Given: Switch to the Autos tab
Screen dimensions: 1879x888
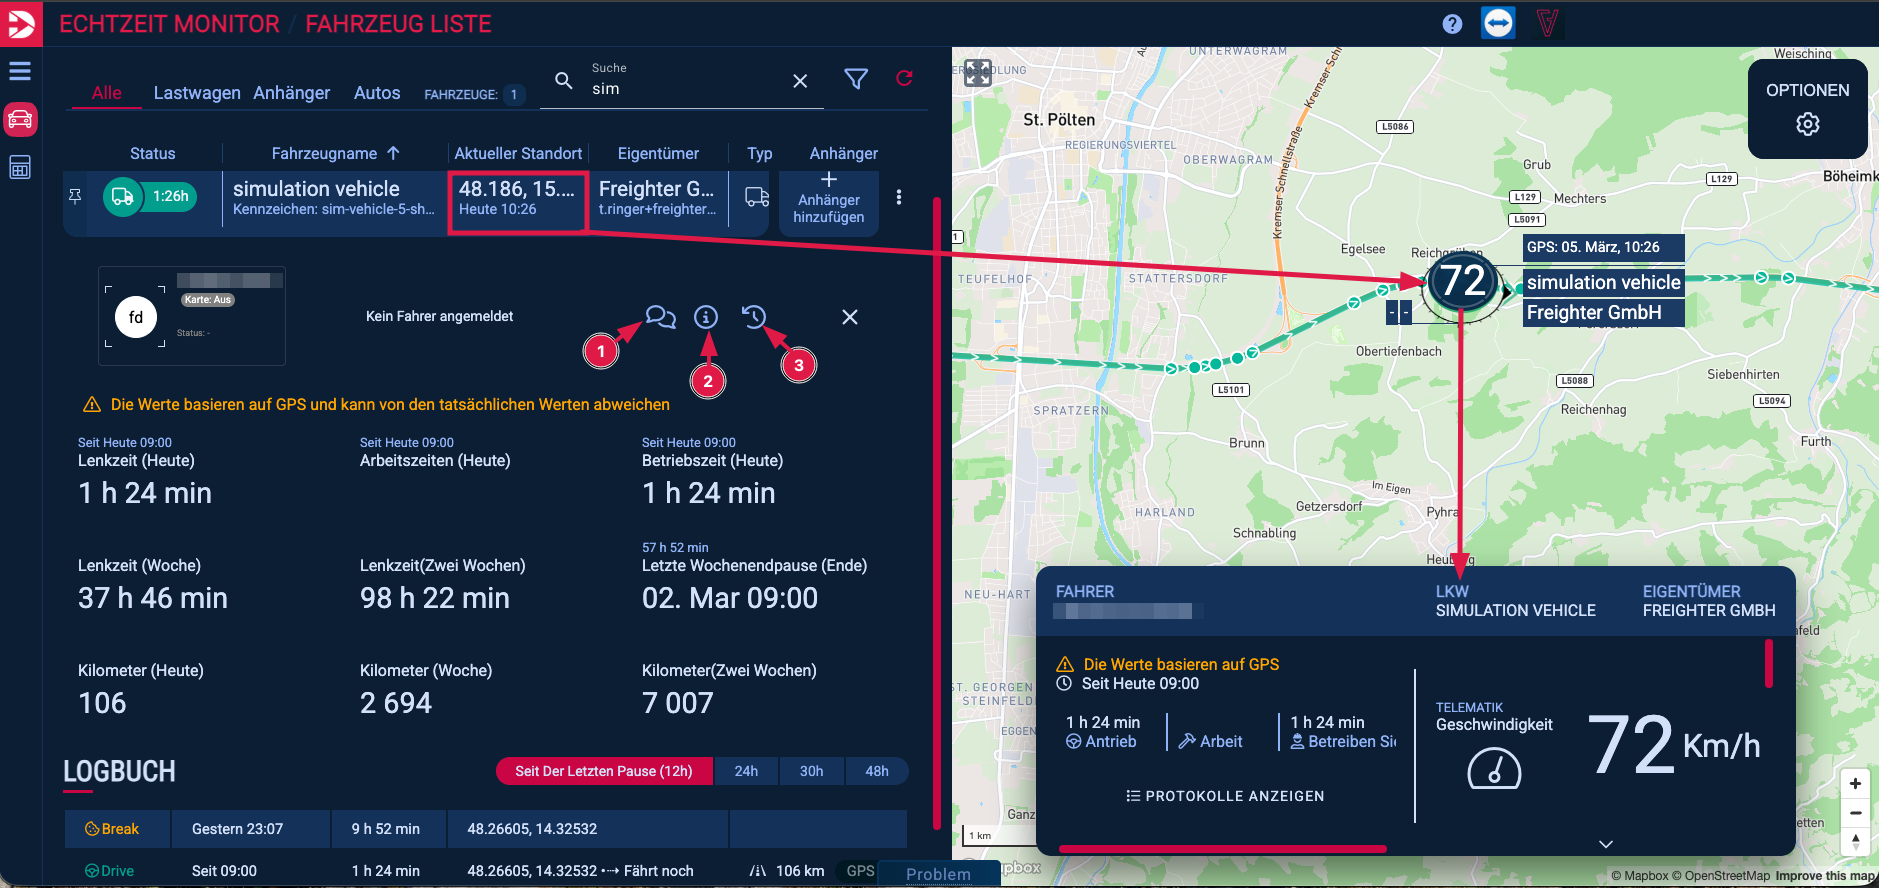Looking at the screenshot, I should 377,93.
